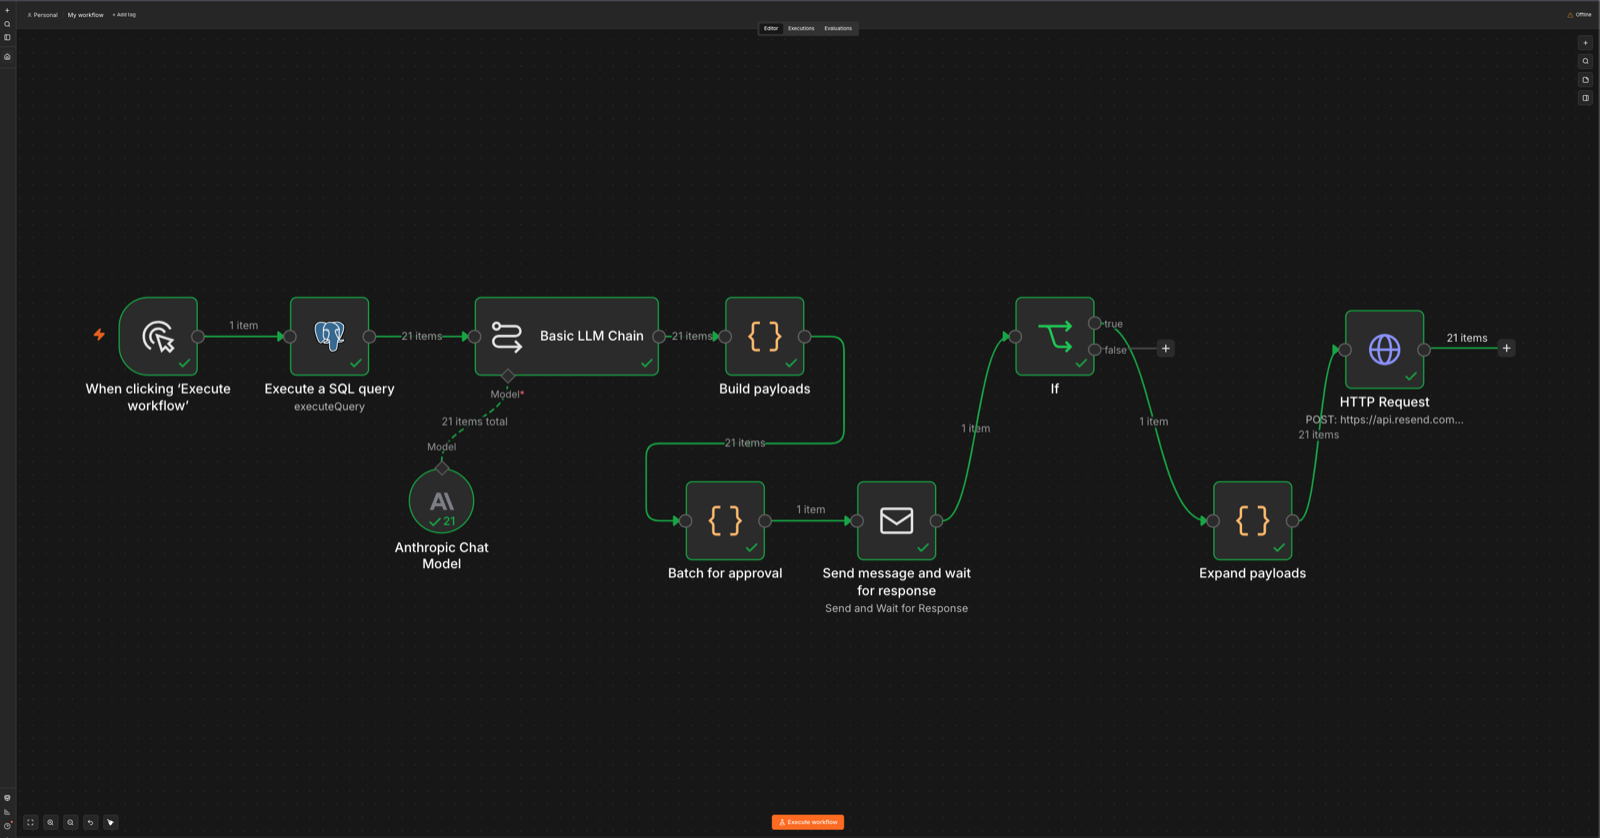Viewport: 1600px width, 838px height.
Task: Select the Postgres SQL query node
Action: [329, 336]
